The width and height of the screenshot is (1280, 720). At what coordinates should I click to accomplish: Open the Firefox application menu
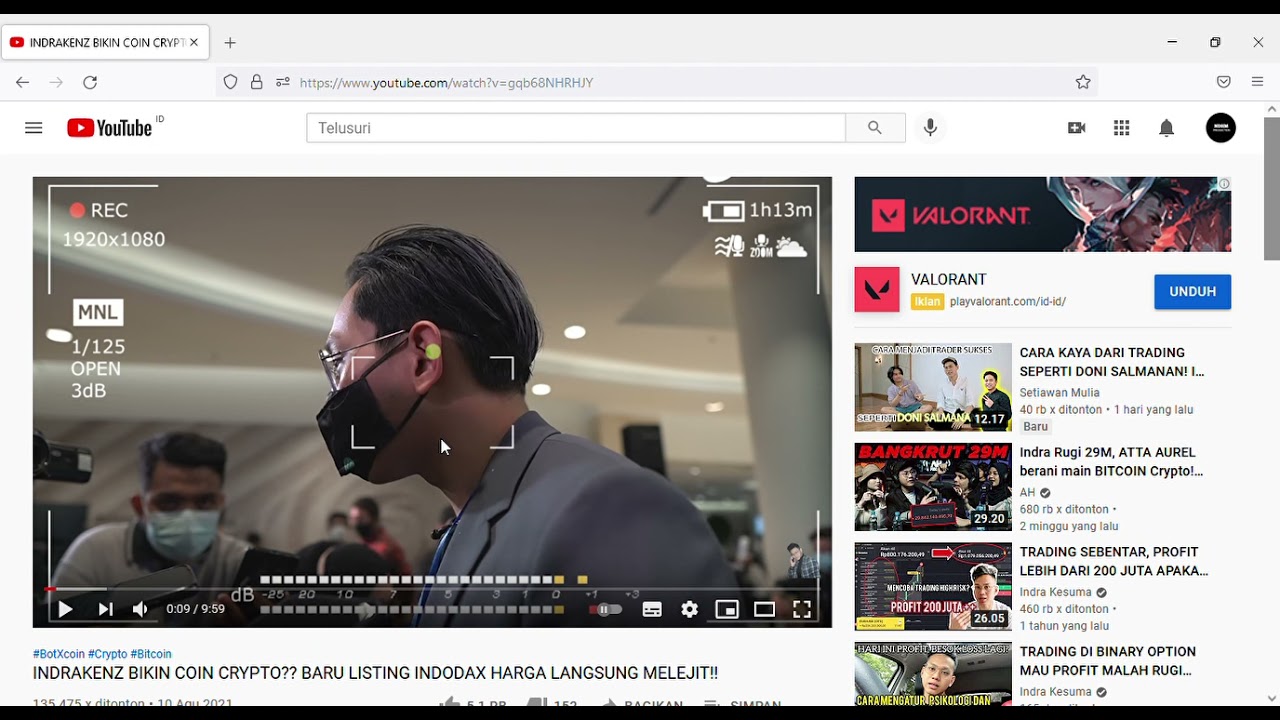pos(1258,82)
